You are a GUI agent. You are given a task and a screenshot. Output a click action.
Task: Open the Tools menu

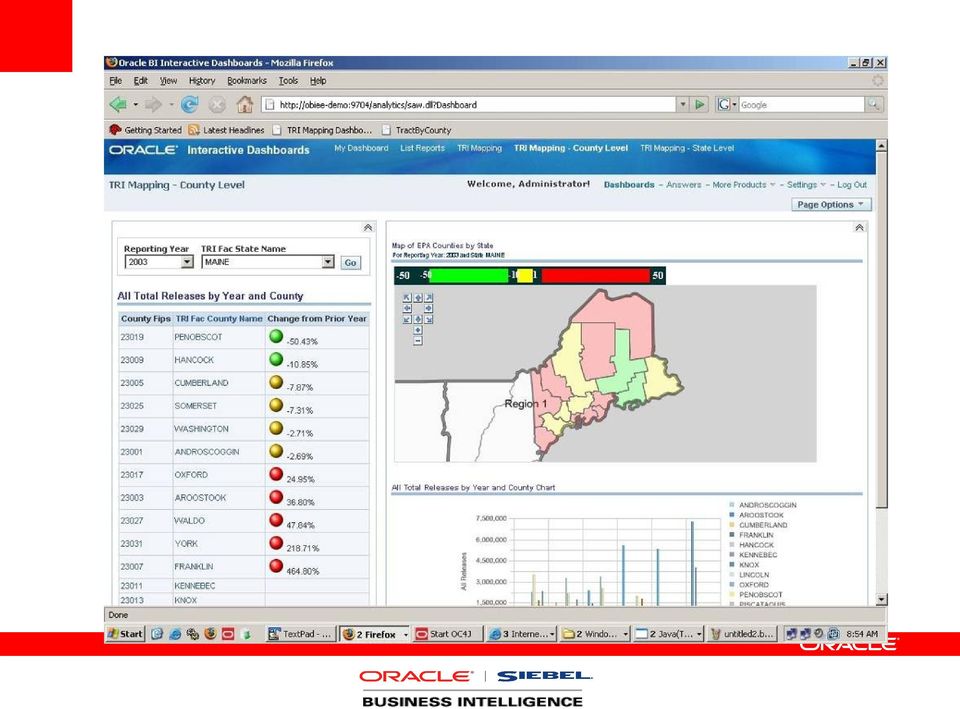(288, 81)
